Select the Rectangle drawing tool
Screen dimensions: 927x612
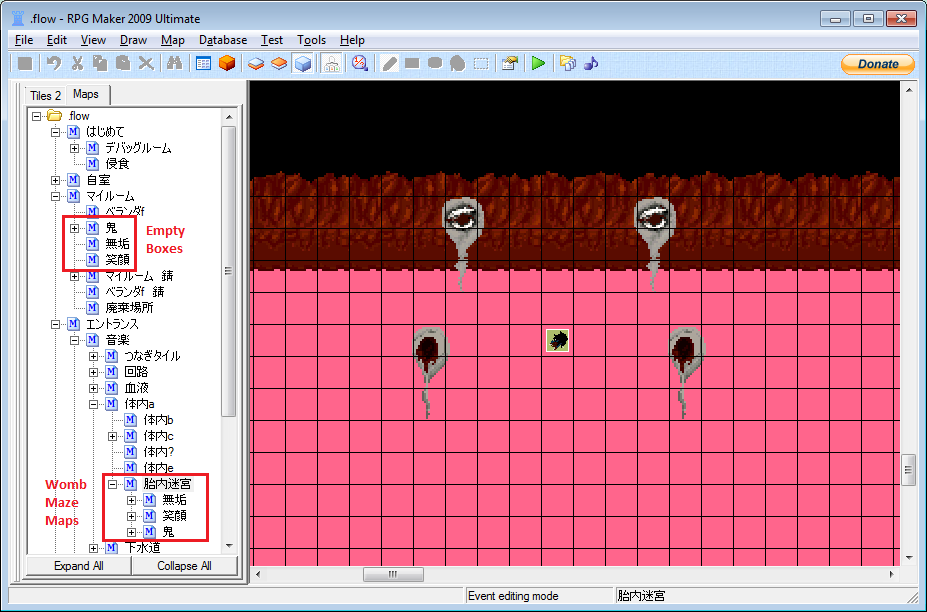point(412,63)
